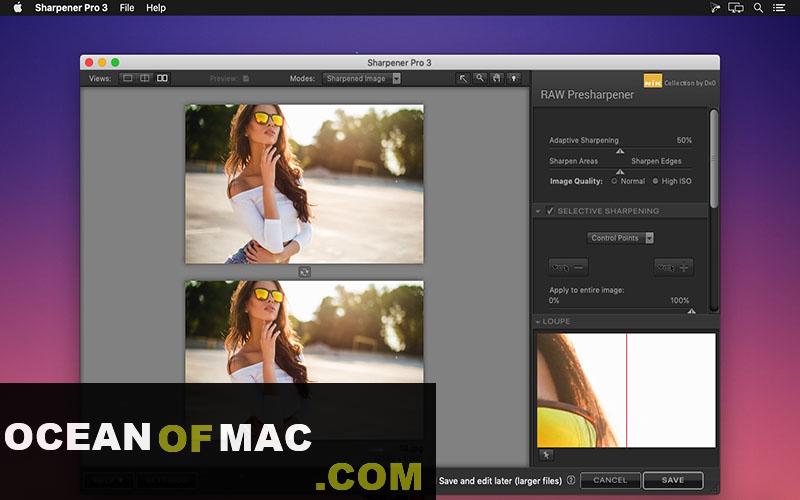Collapse the Selective Sharpening section

click(538, 211)
